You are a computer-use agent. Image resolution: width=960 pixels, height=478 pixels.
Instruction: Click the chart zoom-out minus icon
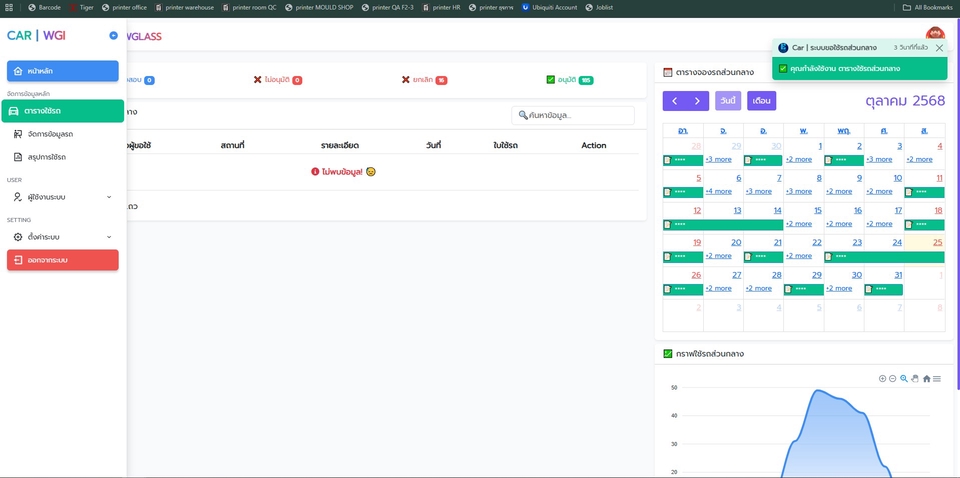click(893, 379)
